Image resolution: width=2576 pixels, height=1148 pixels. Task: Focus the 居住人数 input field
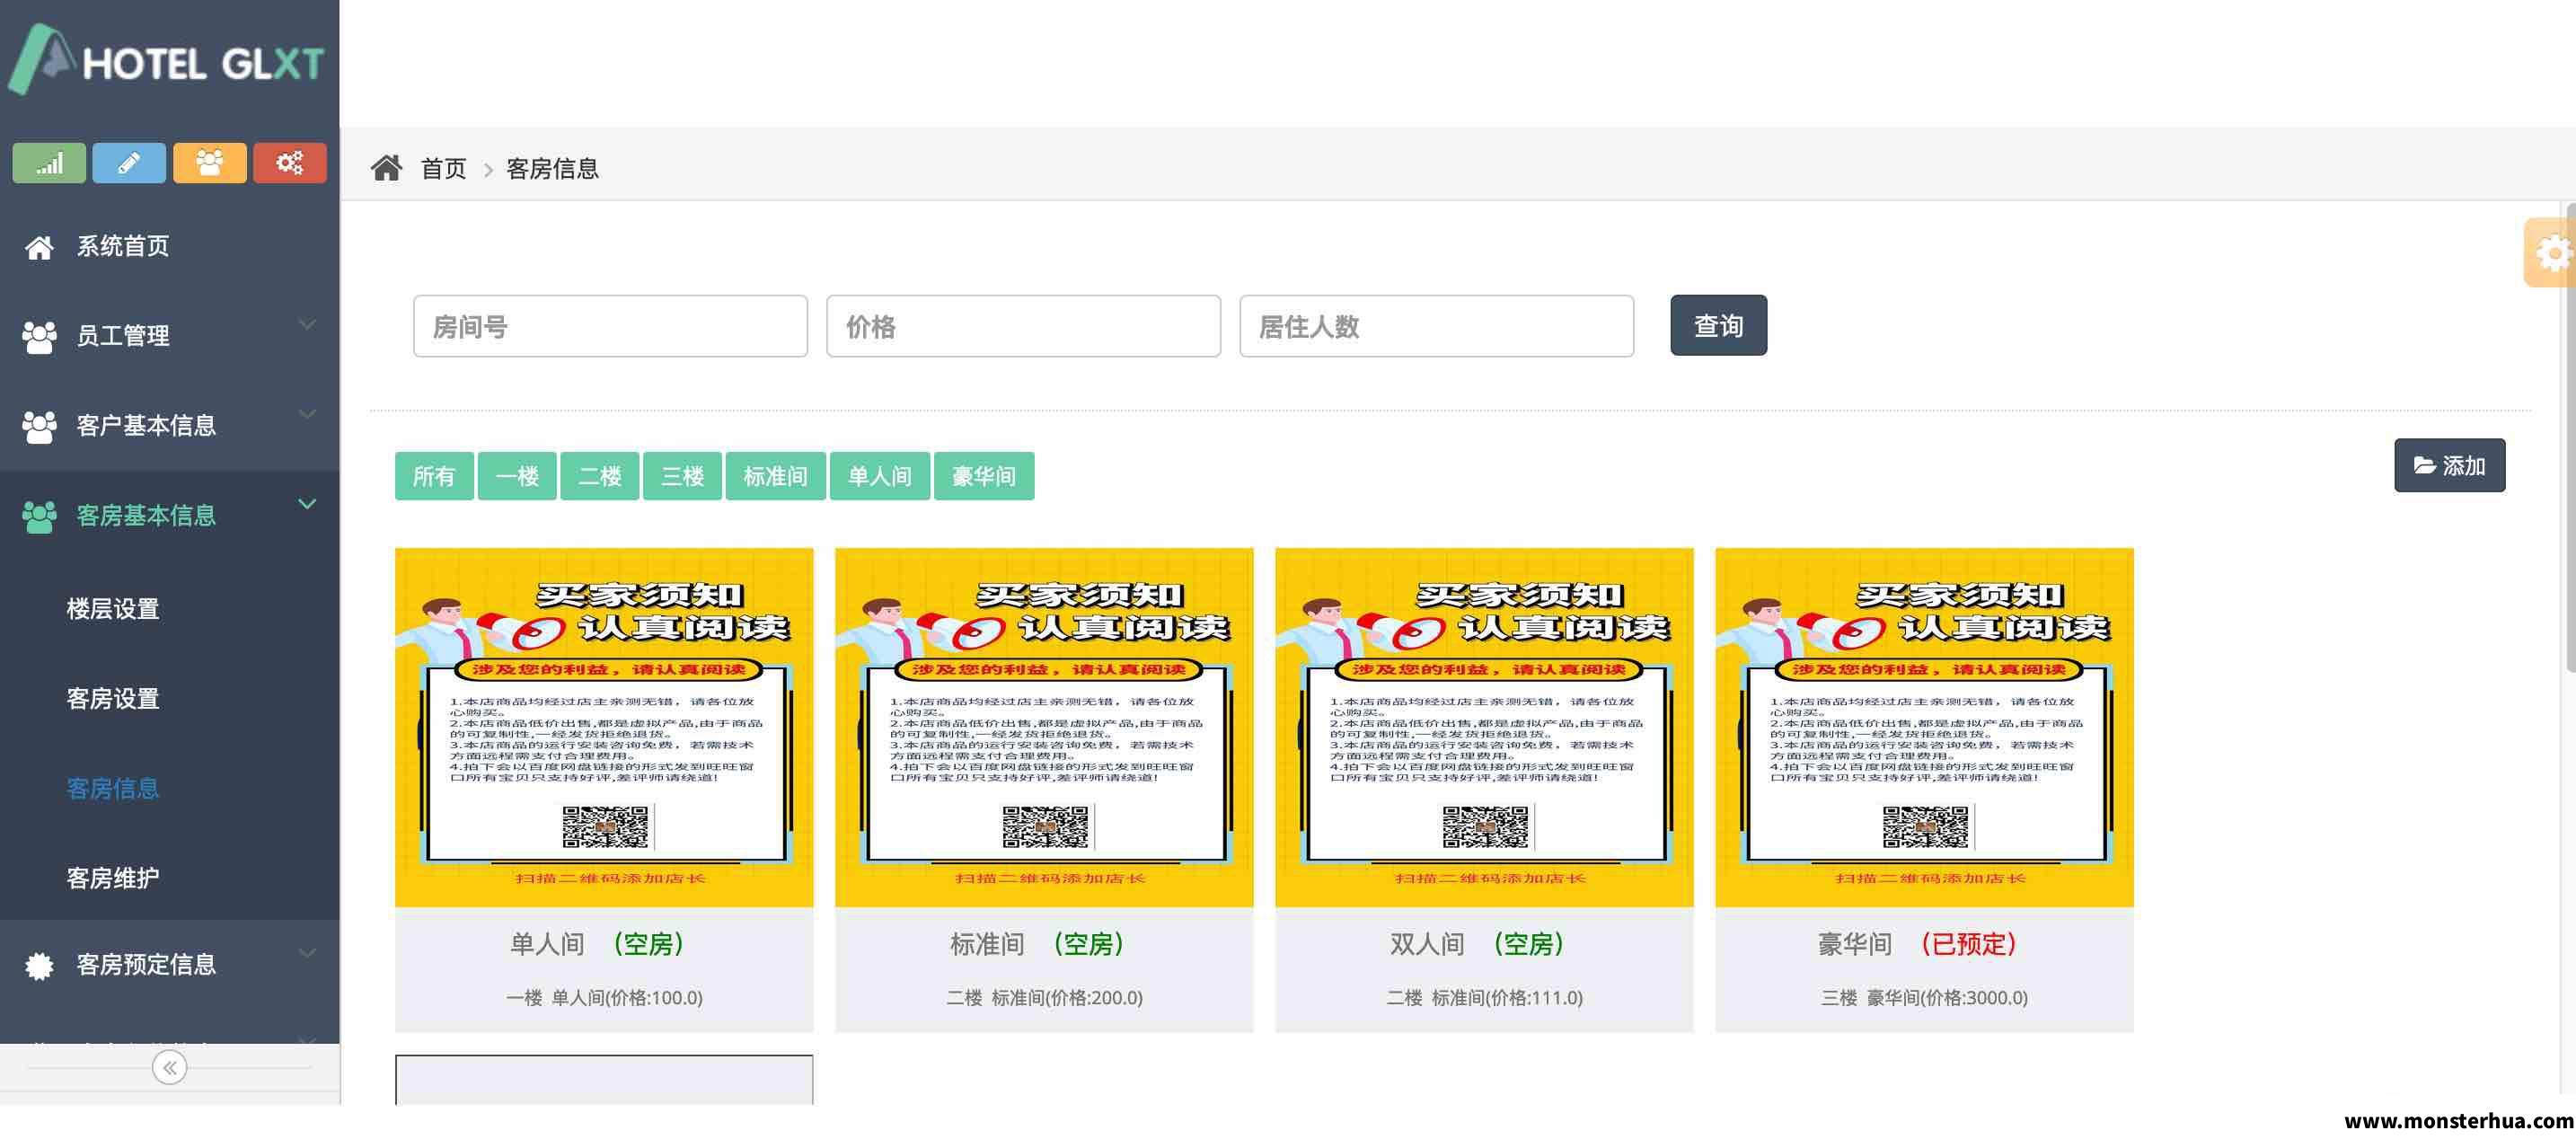pos(1436,326)
